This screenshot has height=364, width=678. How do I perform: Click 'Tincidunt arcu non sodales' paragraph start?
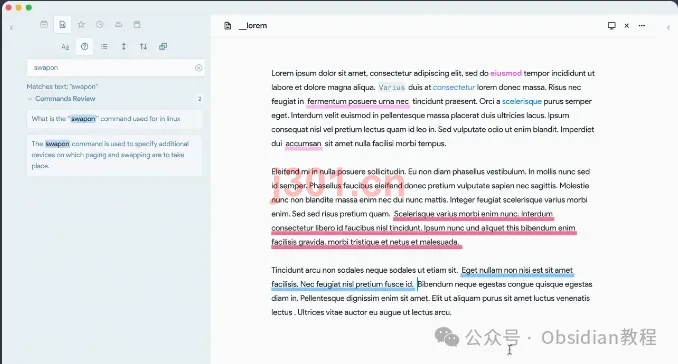coord(316,270)
